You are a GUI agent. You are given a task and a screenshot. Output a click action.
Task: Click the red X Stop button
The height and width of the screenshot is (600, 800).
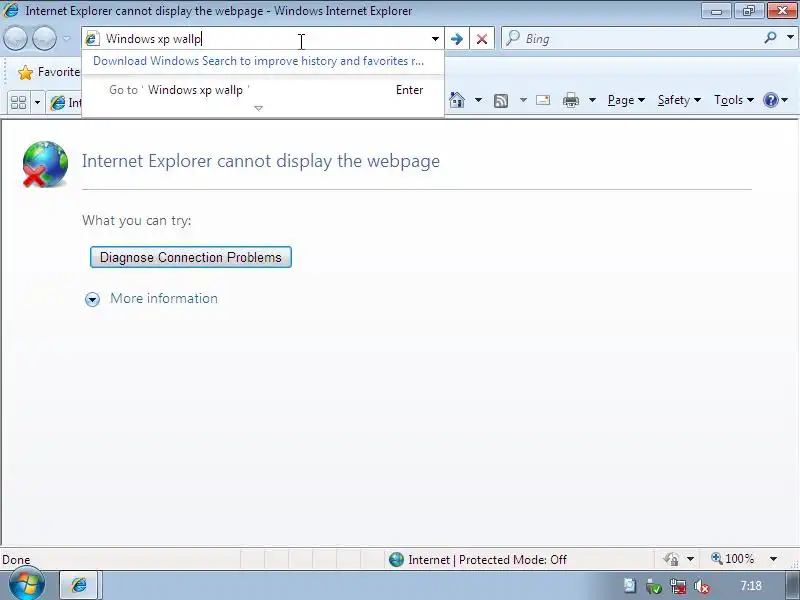(482, 39)
